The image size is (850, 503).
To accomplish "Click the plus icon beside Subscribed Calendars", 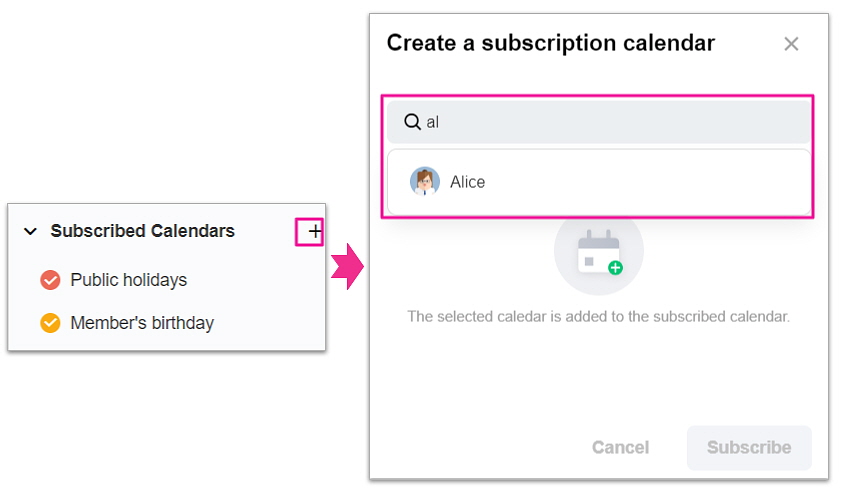I will pos(314,231).
